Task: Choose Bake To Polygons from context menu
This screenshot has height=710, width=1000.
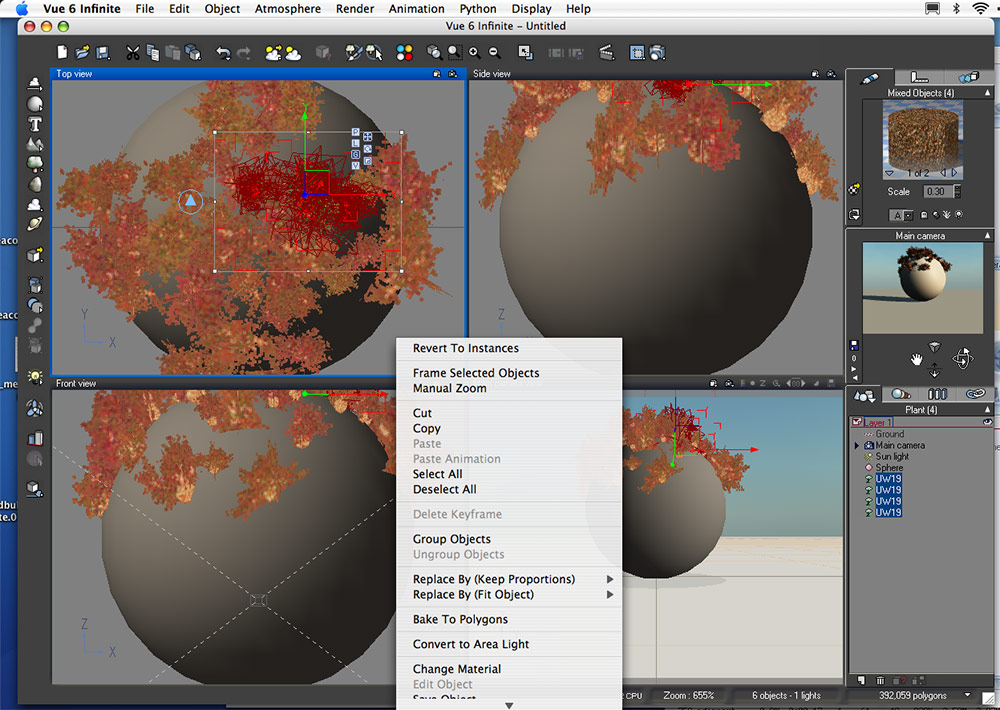Action: pos(460,619)
